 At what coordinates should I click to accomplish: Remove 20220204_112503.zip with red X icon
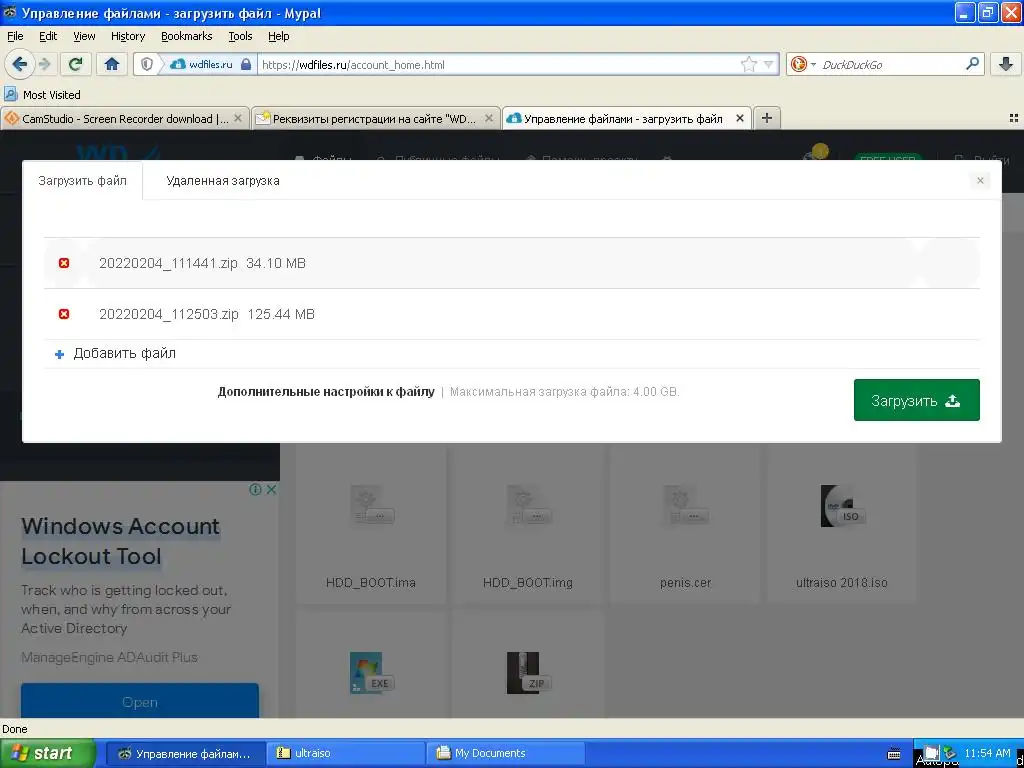[x=64, y=314]
